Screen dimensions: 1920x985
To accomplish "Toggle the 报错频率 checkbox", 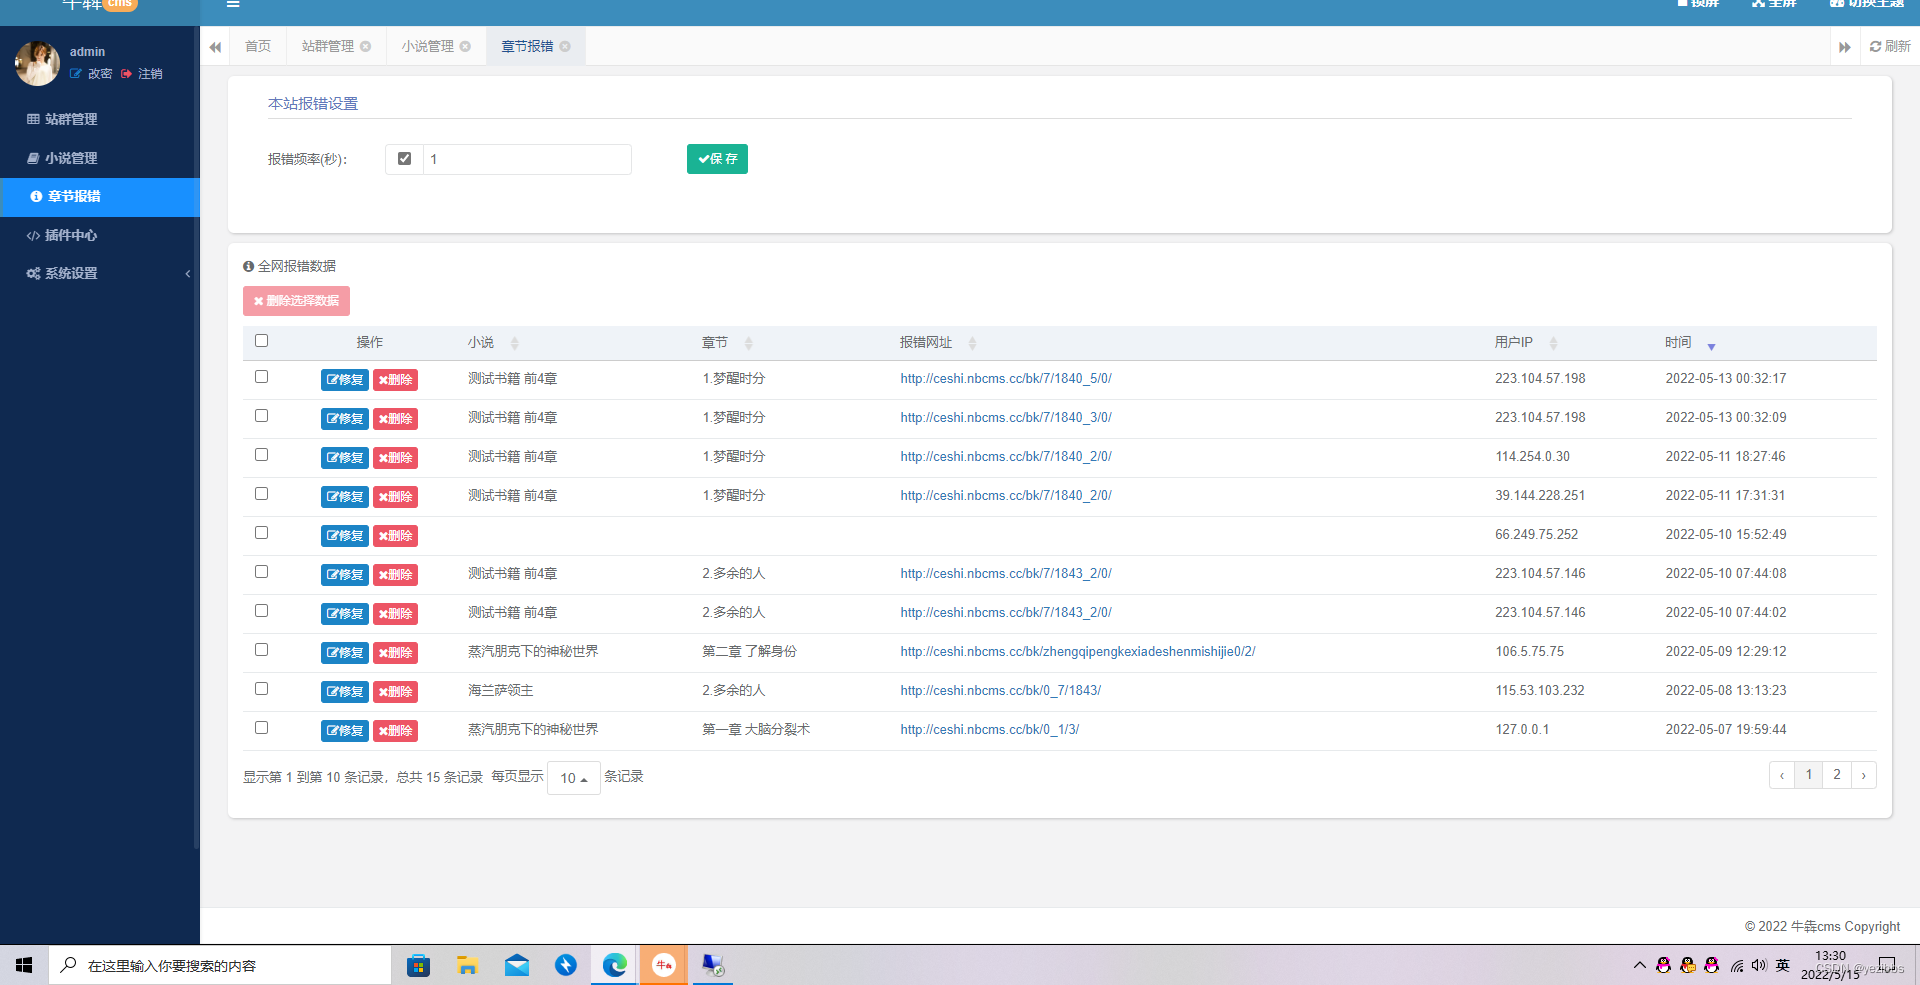I will pos(404,159).
